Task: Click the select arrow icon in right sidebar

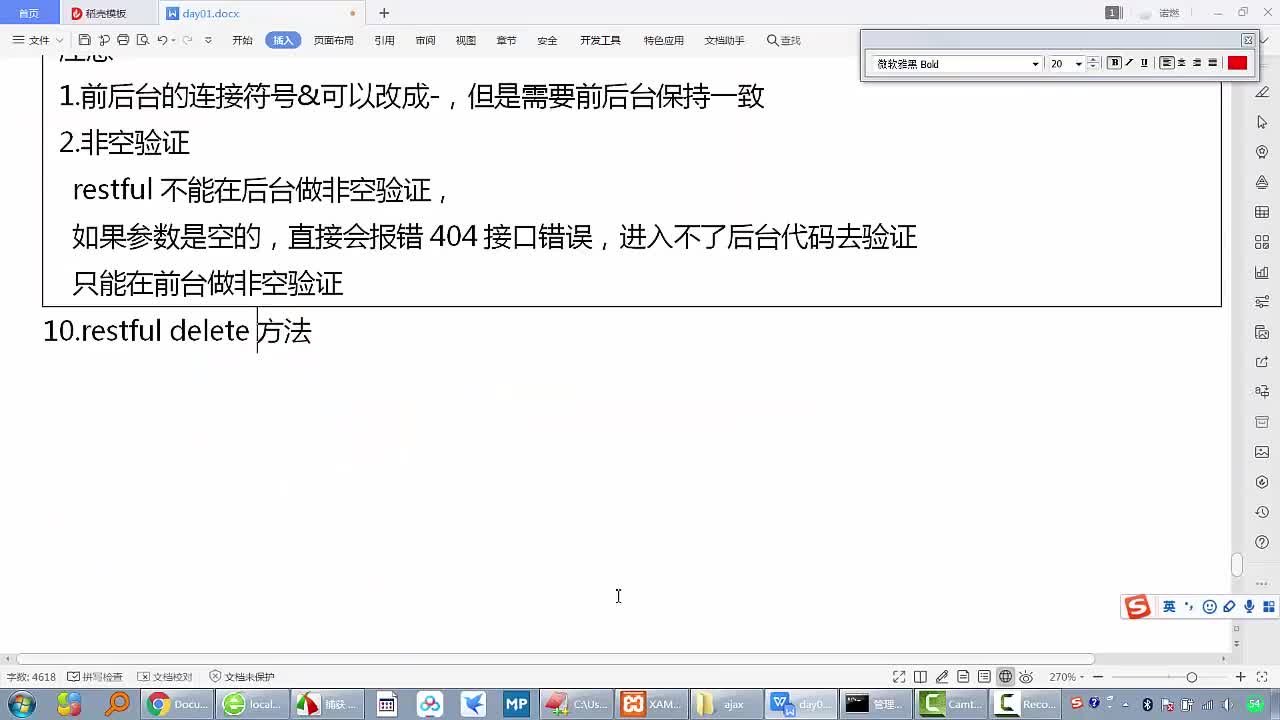Action: 1262,122
